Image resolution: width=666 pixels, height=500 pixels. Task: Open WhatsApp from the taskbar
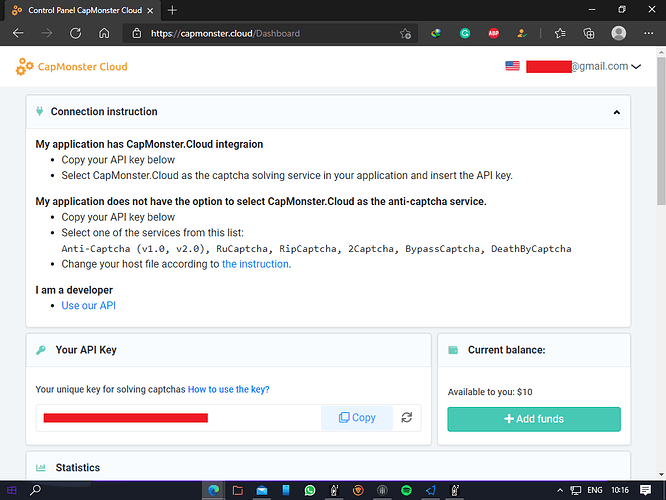(310, 490)
